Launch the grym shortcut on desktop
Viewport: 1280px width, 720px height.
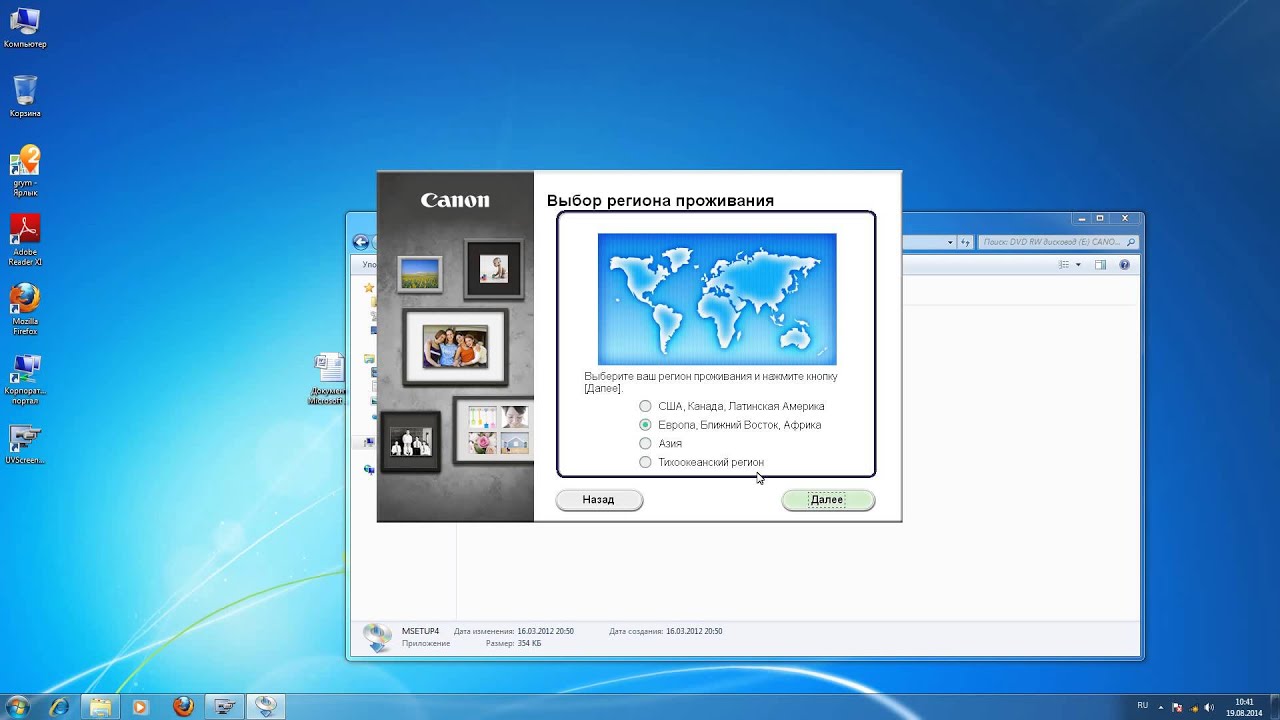pos(25,172)
